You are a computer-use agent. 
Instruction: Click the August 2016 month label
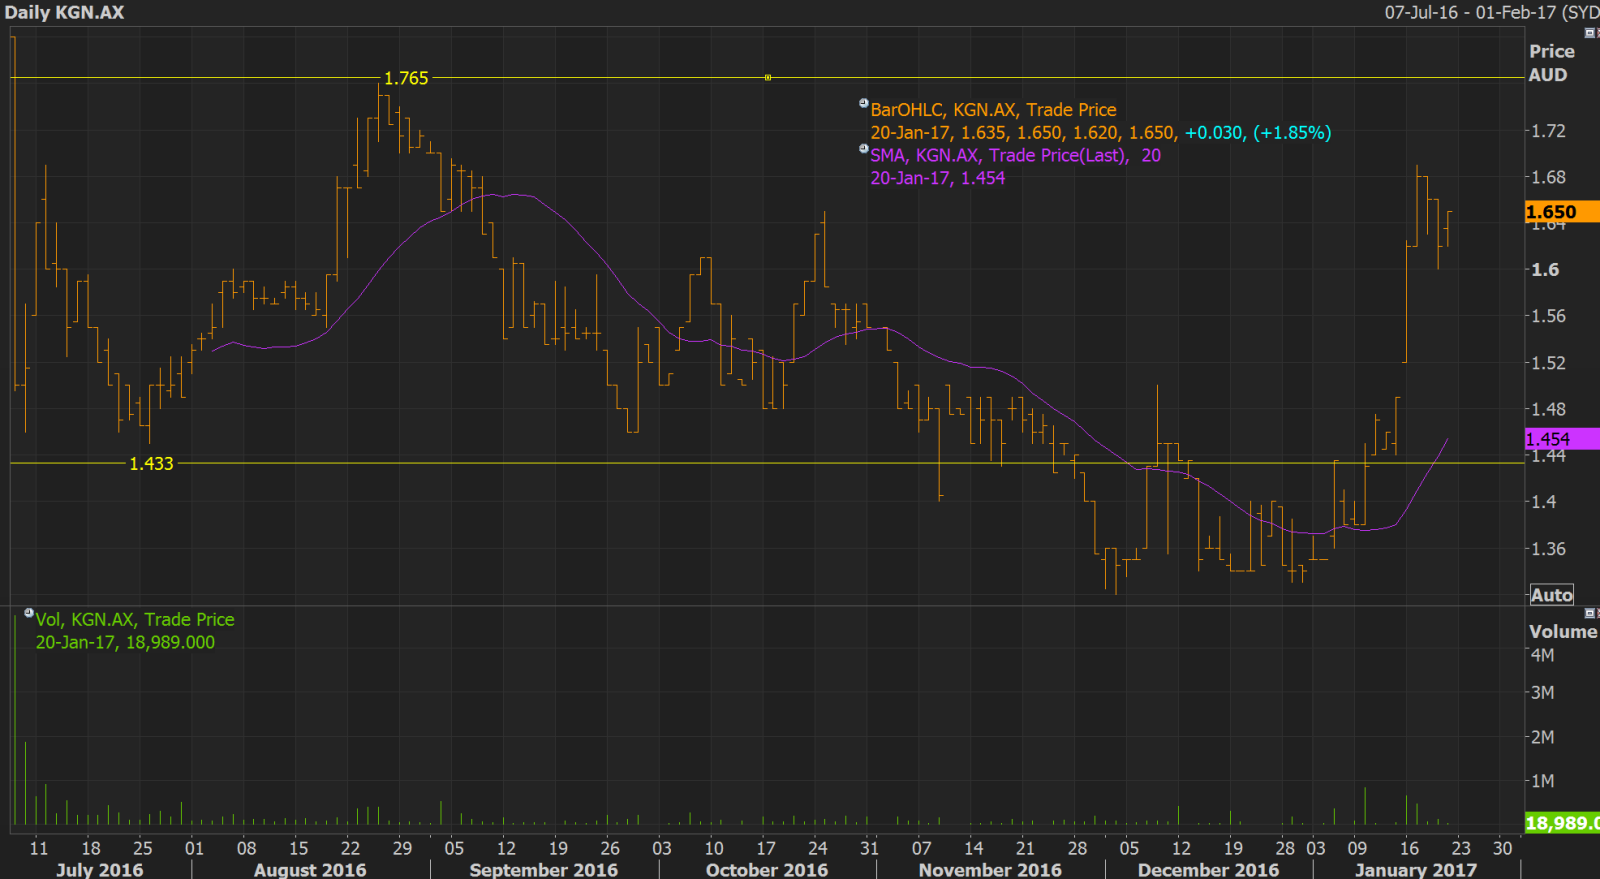(310, 869)
